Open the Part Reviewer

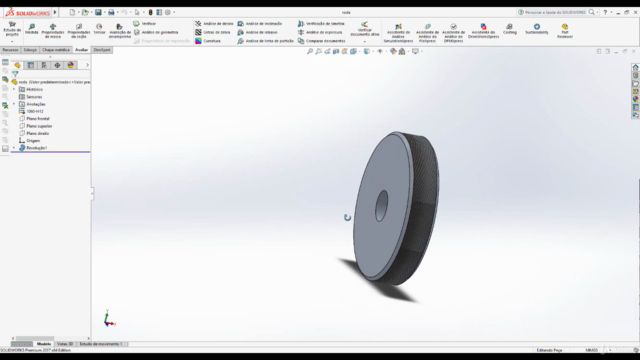565,31
